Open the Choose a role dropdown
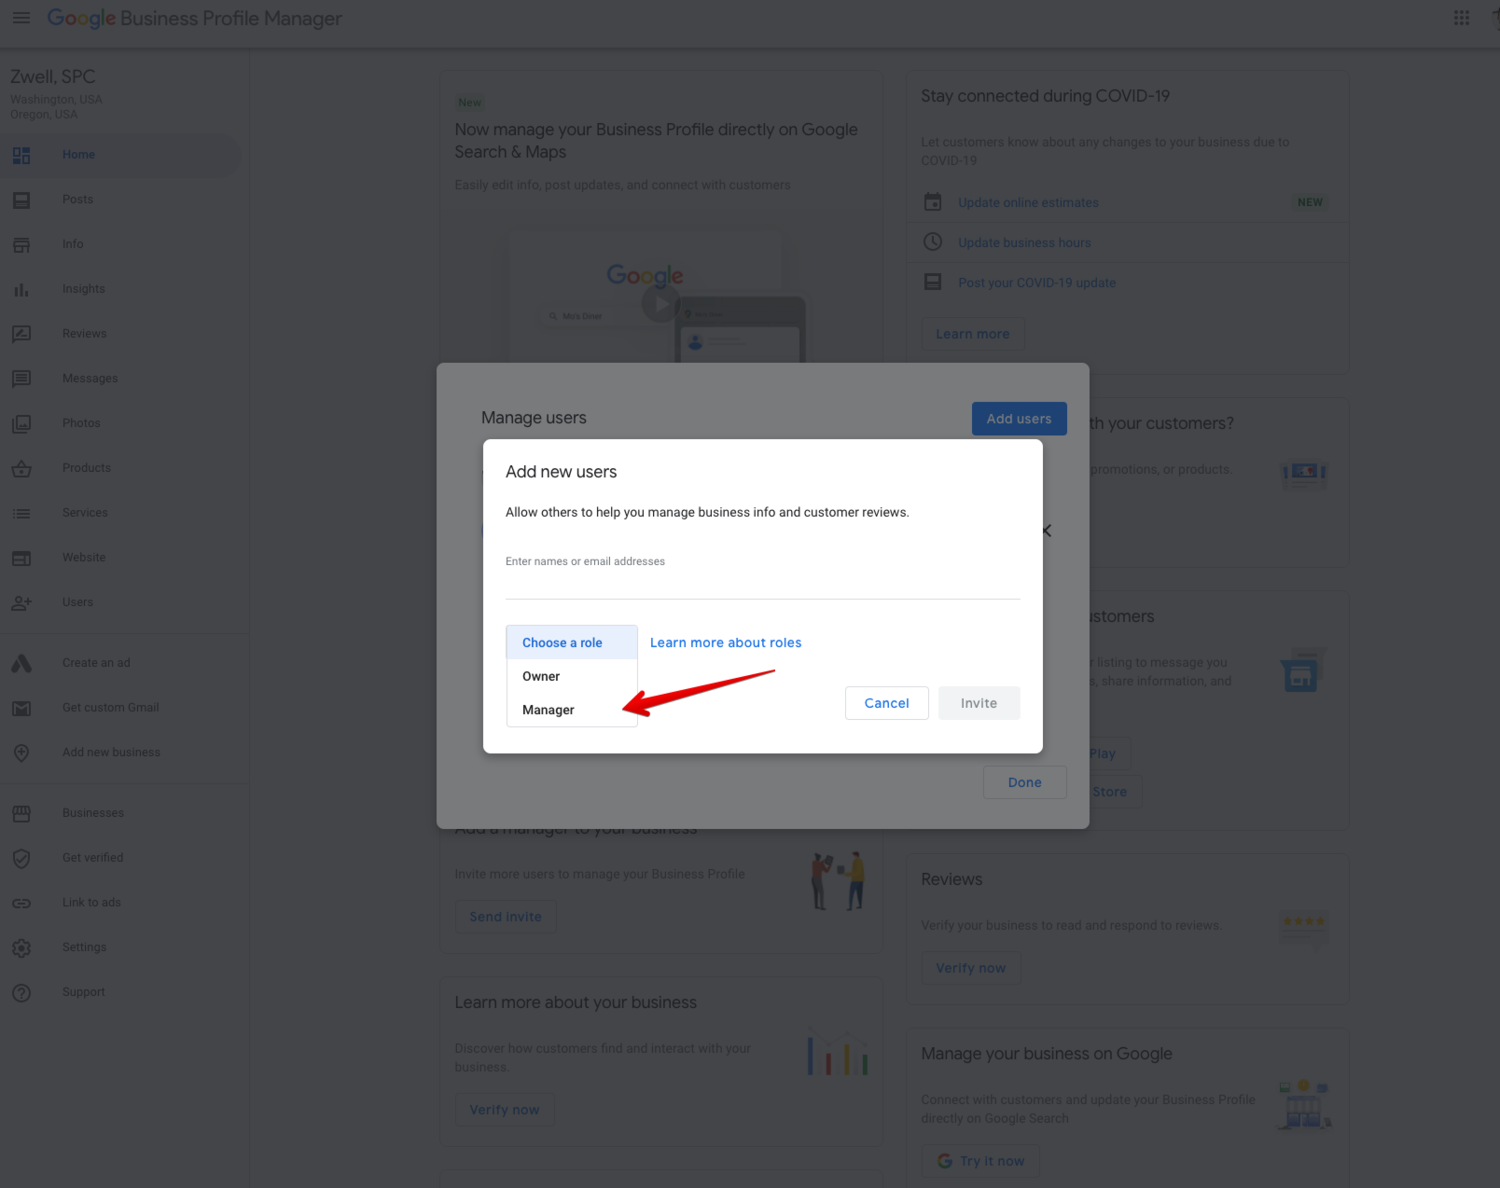This screenshot has width=1500, height=1188. point(572,643)
